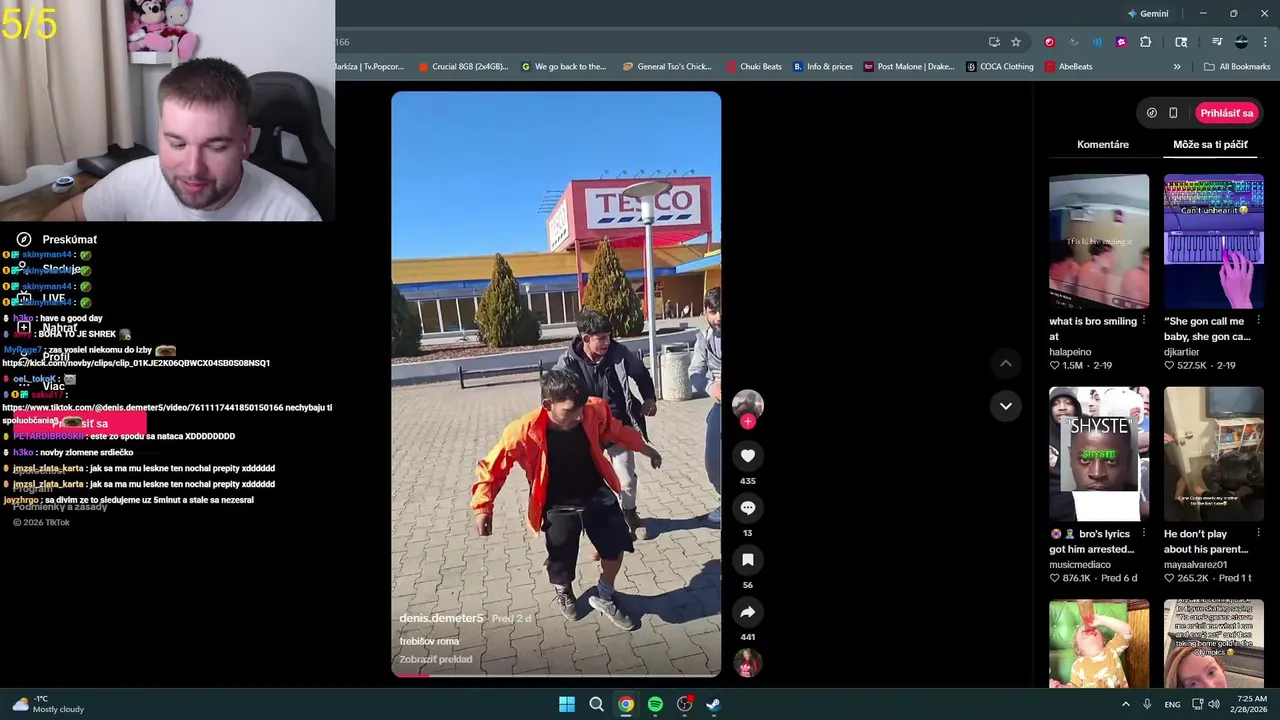Open the Chrome extensions puzzle icon
The image size is (1280, 720).
(1145, 42)
